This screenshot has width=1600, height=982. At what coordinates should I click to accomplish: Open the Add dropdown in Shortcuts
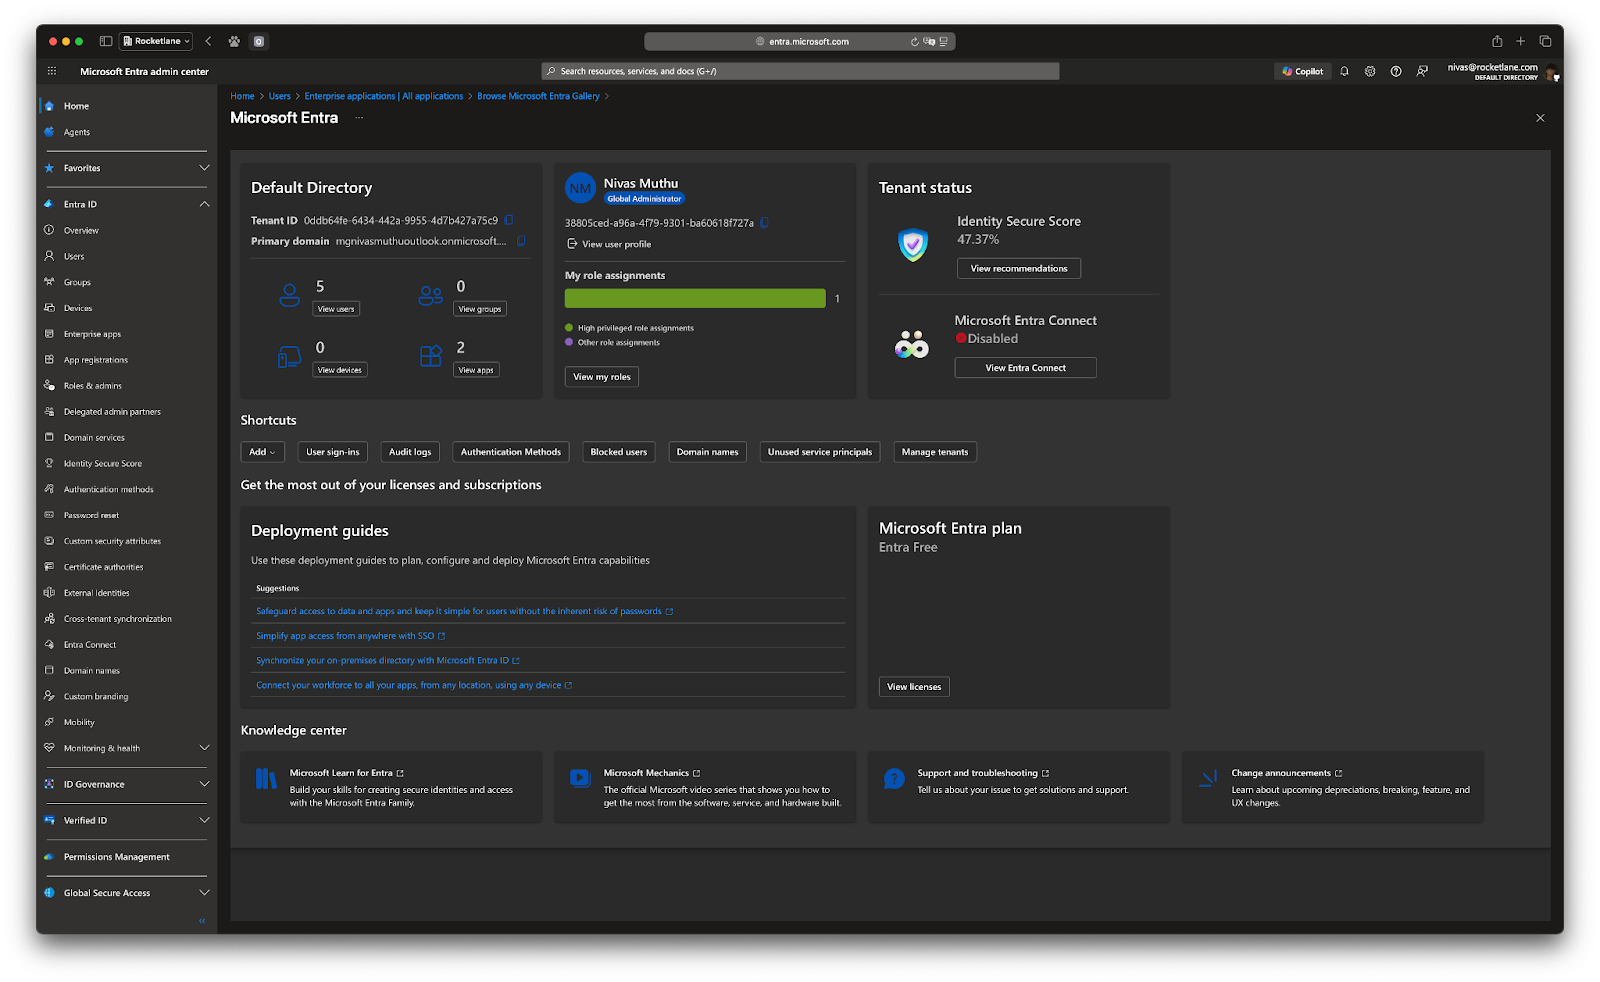tap(262, 452)
